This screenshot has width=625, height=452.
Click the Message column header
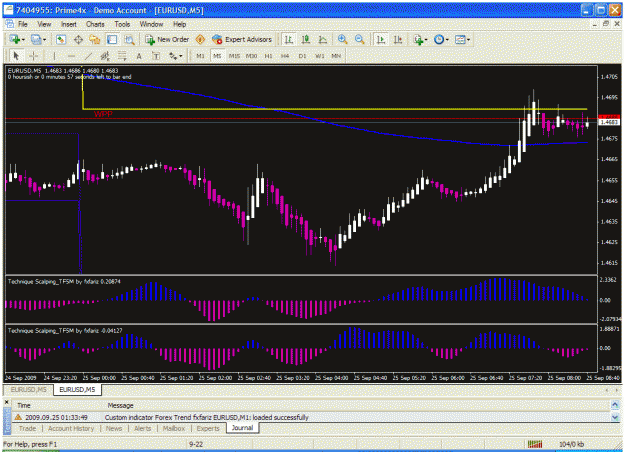pos(120,405)
